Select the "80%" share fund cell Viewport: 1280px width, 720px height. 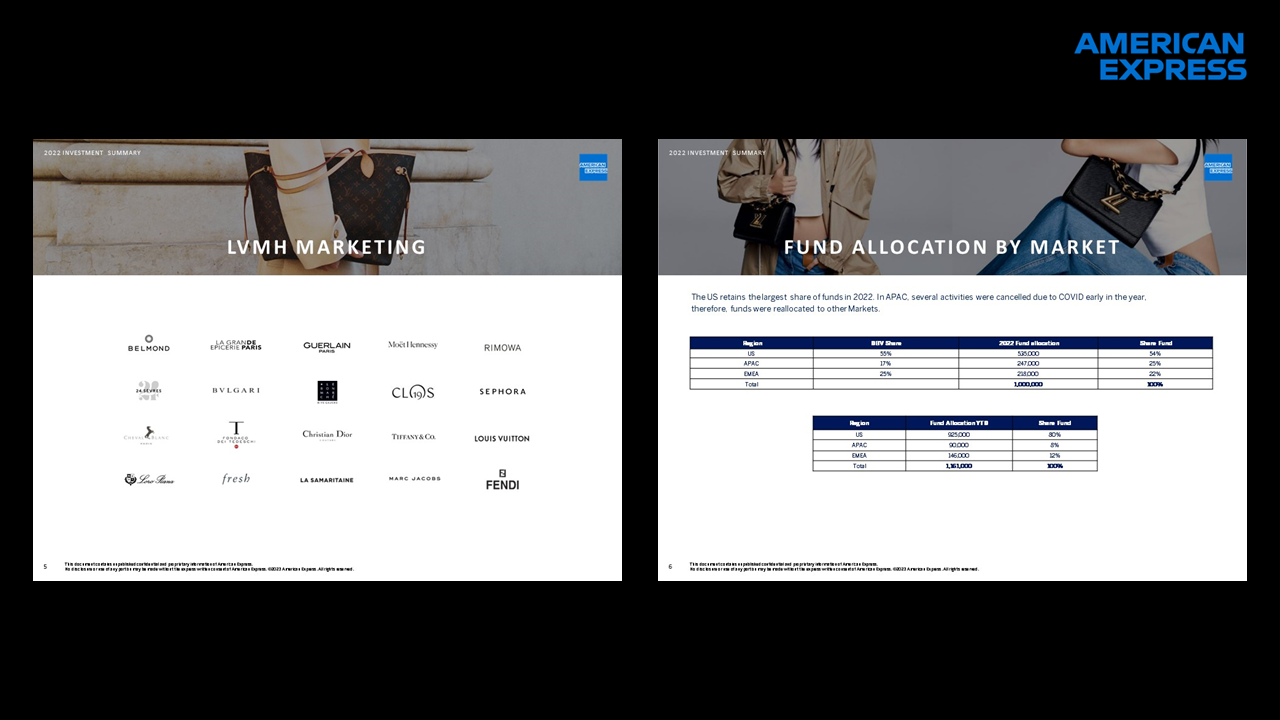point(1055,435)
